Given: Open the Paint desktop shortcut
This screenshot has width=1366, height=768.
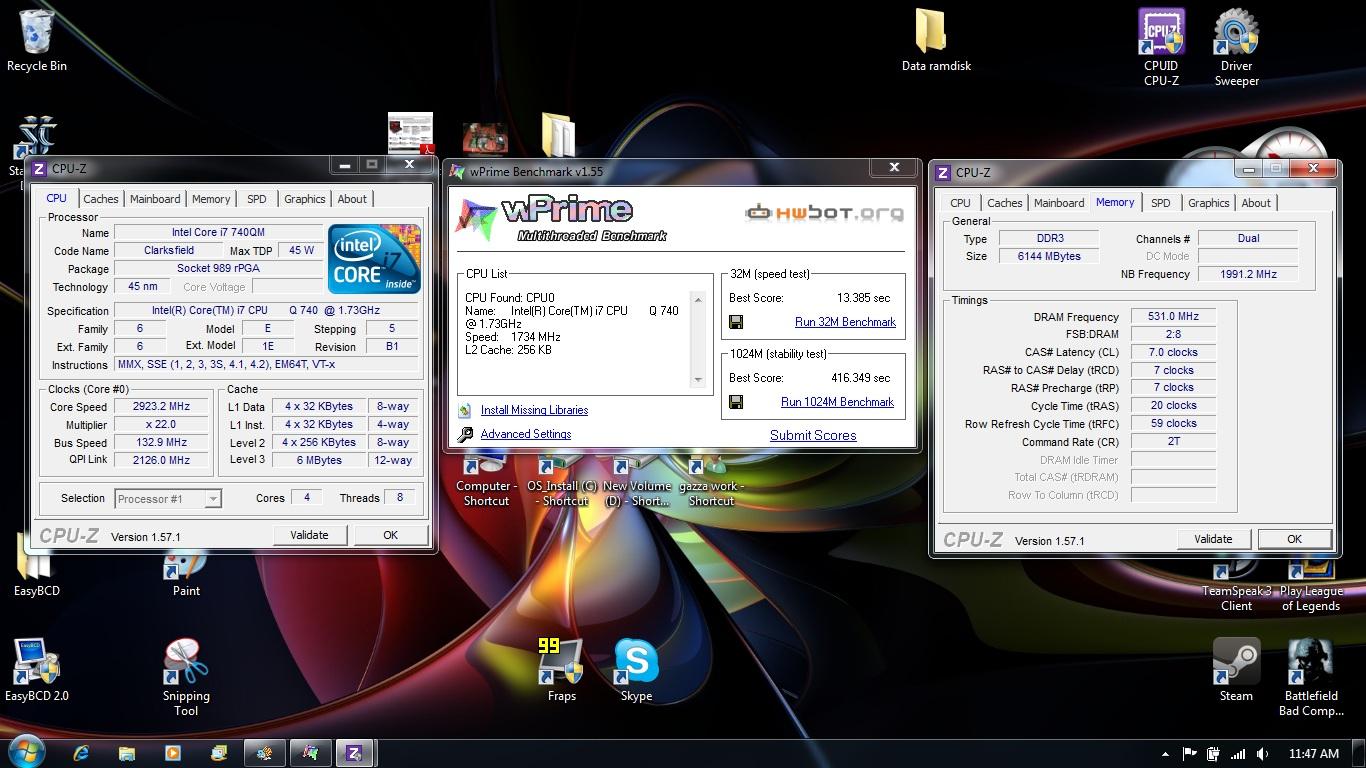Looking at the screenshot, I should [186, 575].
